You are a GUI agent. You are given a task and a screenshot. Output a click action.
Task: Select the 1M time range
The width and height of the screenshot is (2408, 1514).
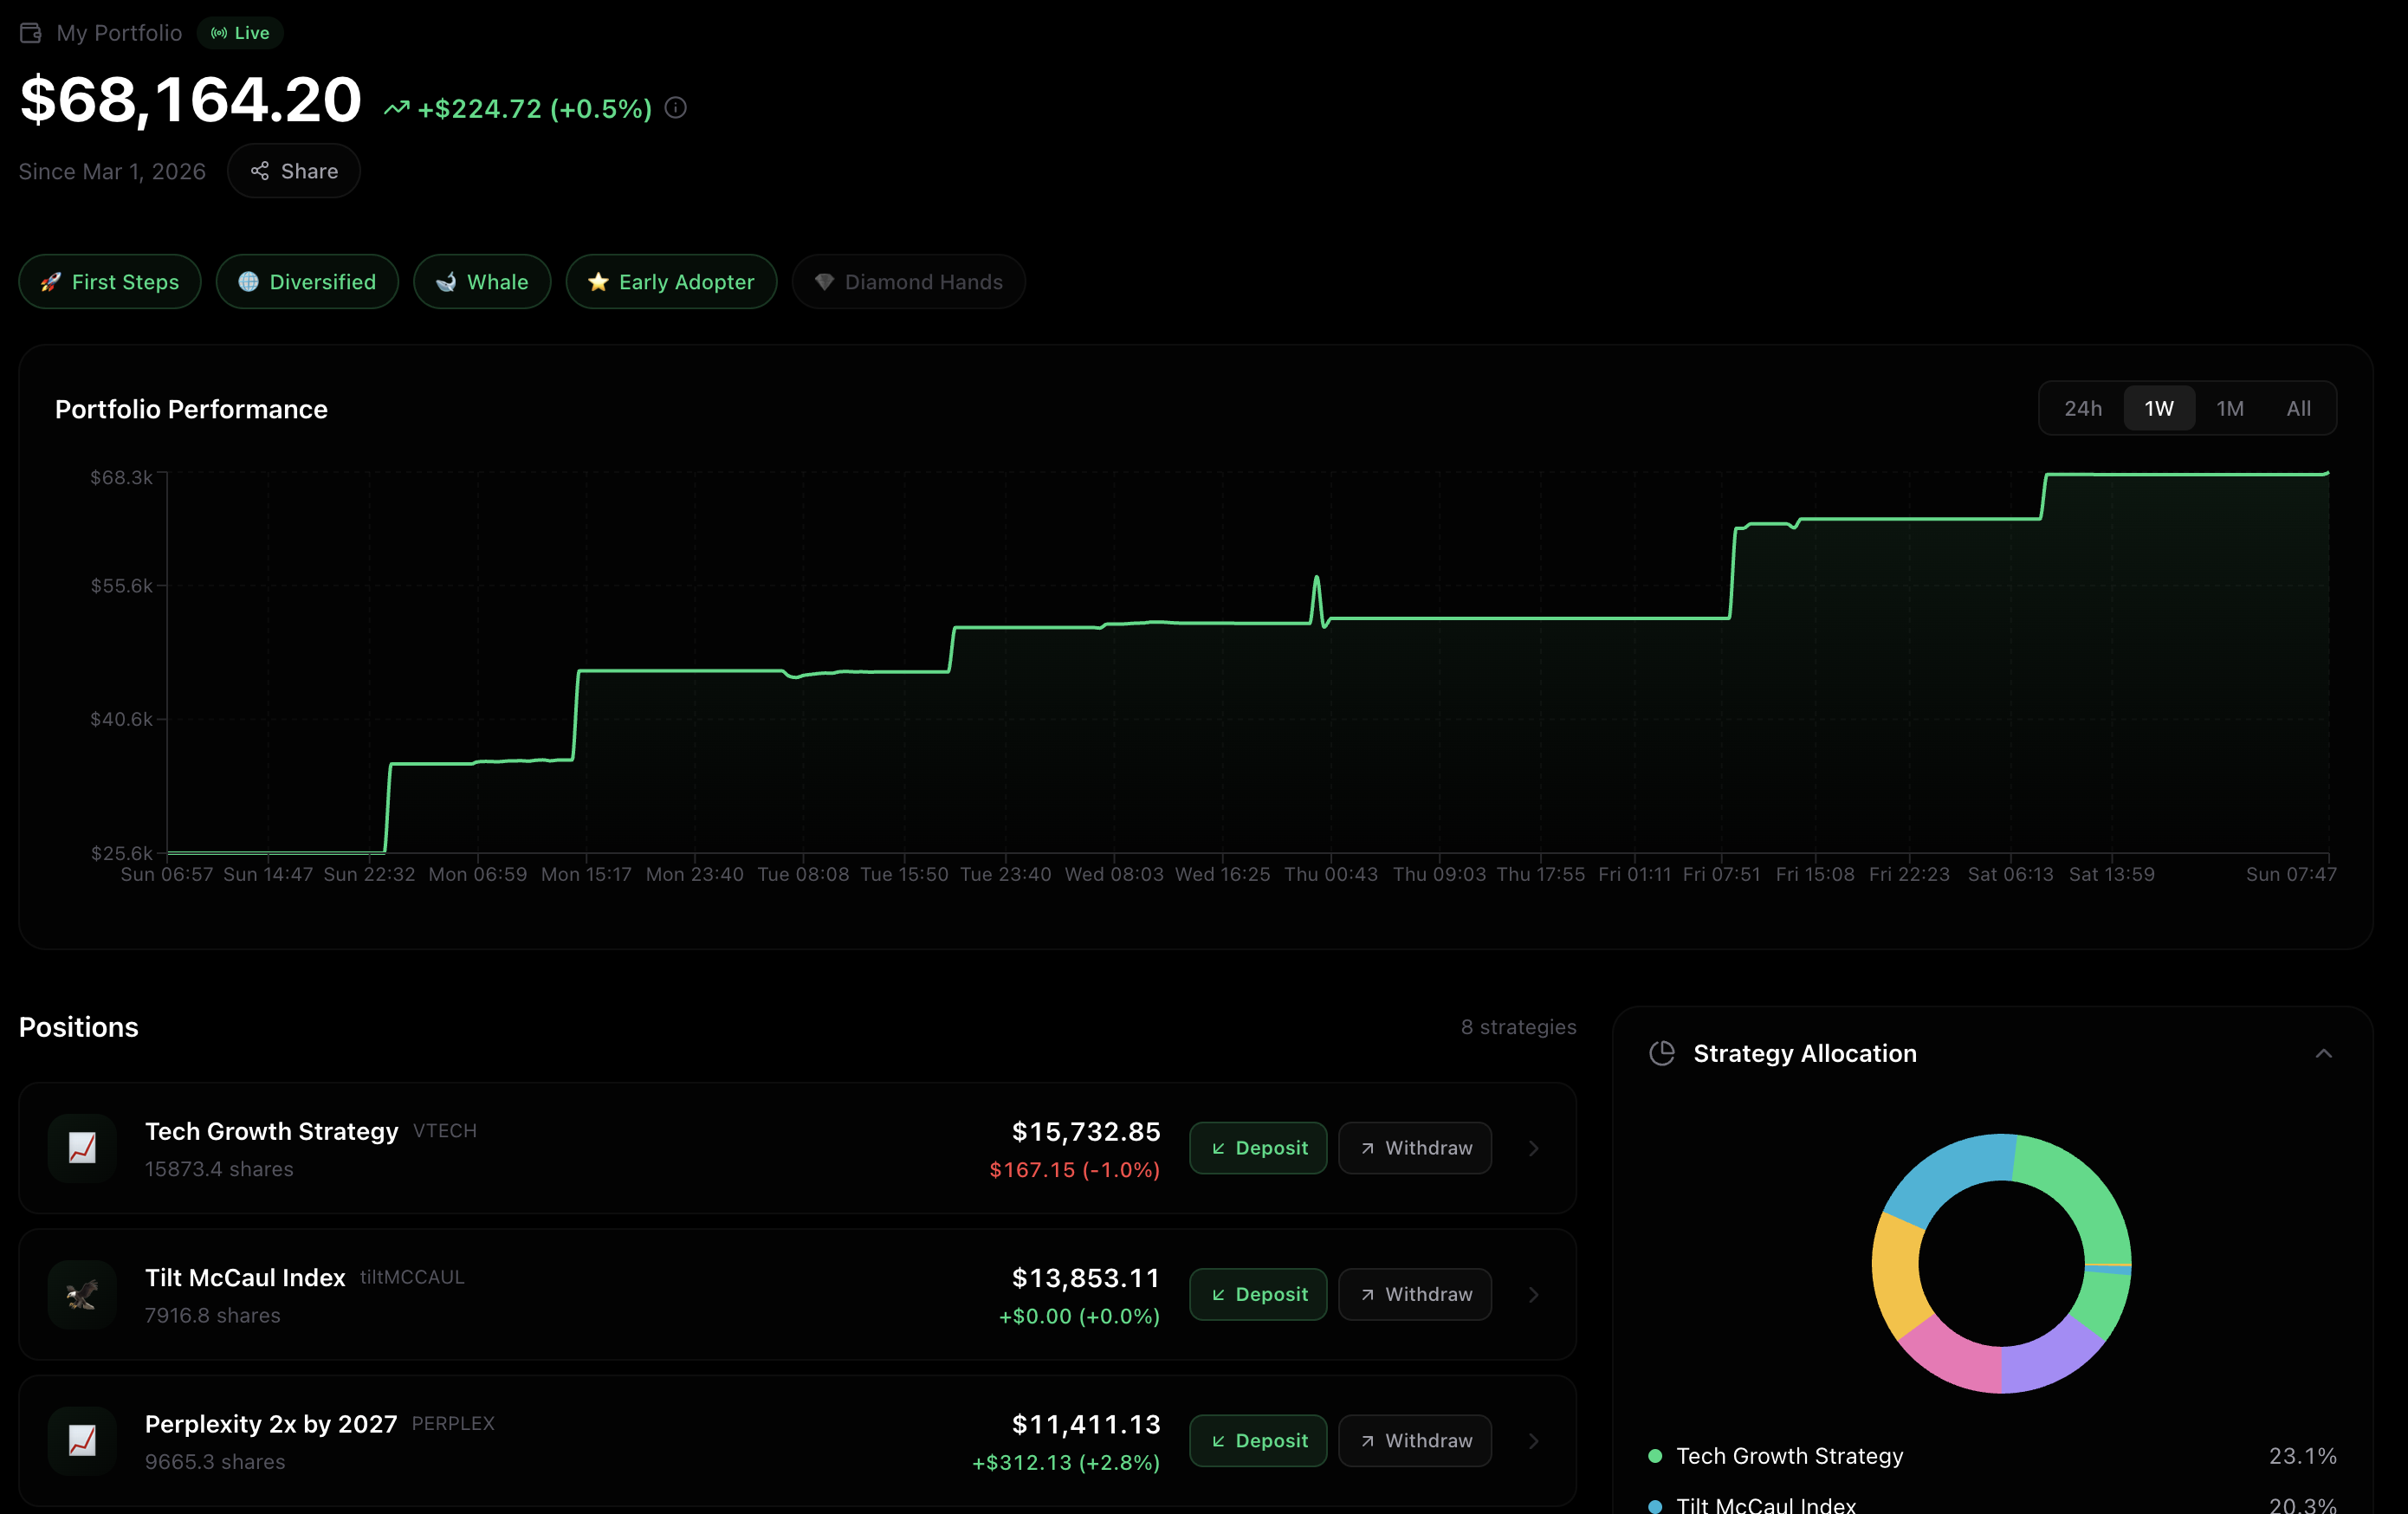[x=2230, y=408]
